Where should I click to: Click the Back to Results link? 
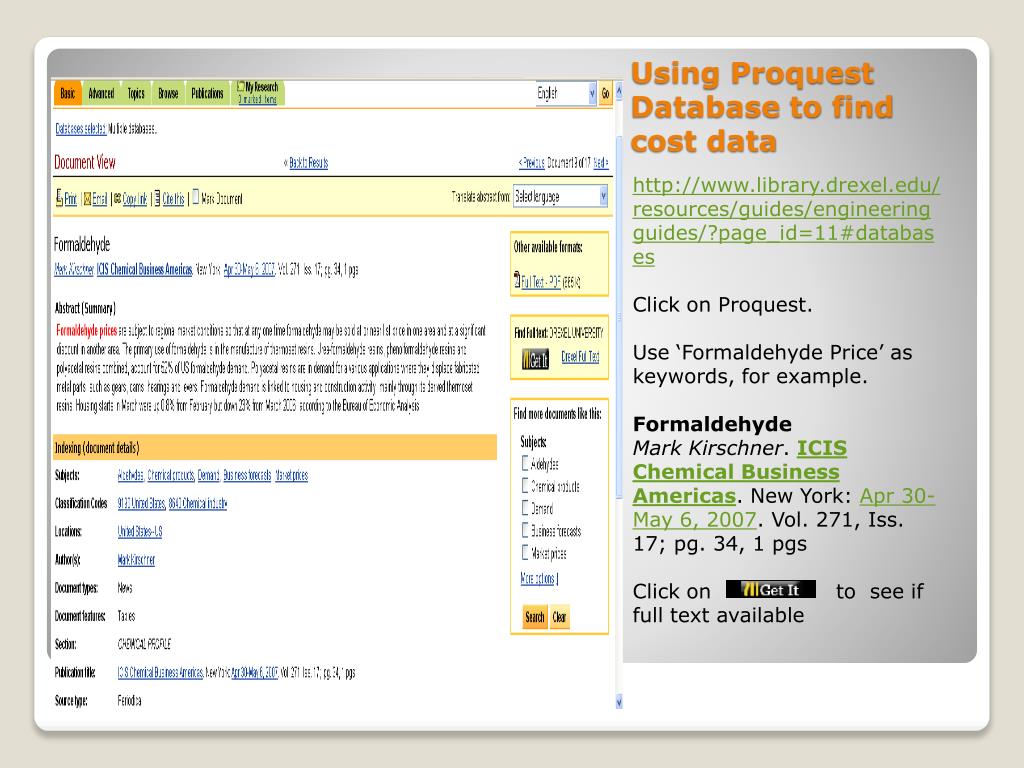coord(308,163)
